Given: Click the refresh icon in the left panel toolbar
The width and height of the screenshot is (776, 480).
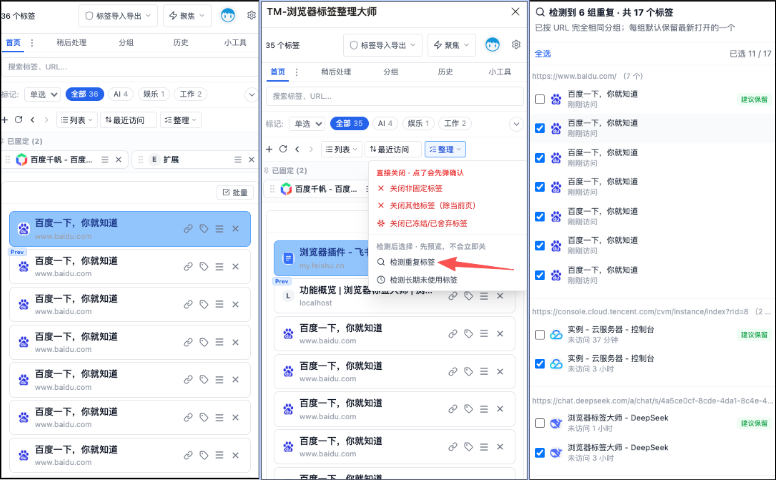Looking at the screenshot, I should click(x=18, y=120).
